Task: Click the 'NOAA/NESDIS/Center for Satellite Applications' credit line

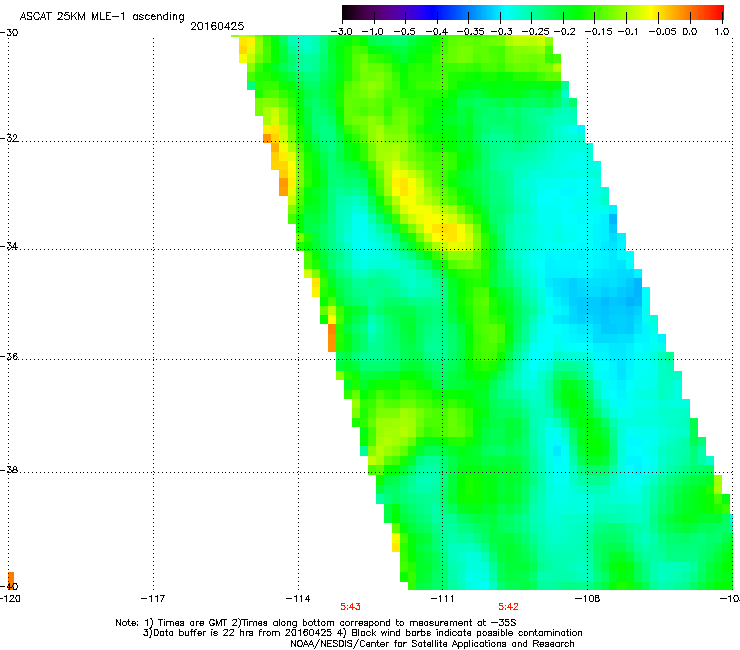Action: point(432,644)
